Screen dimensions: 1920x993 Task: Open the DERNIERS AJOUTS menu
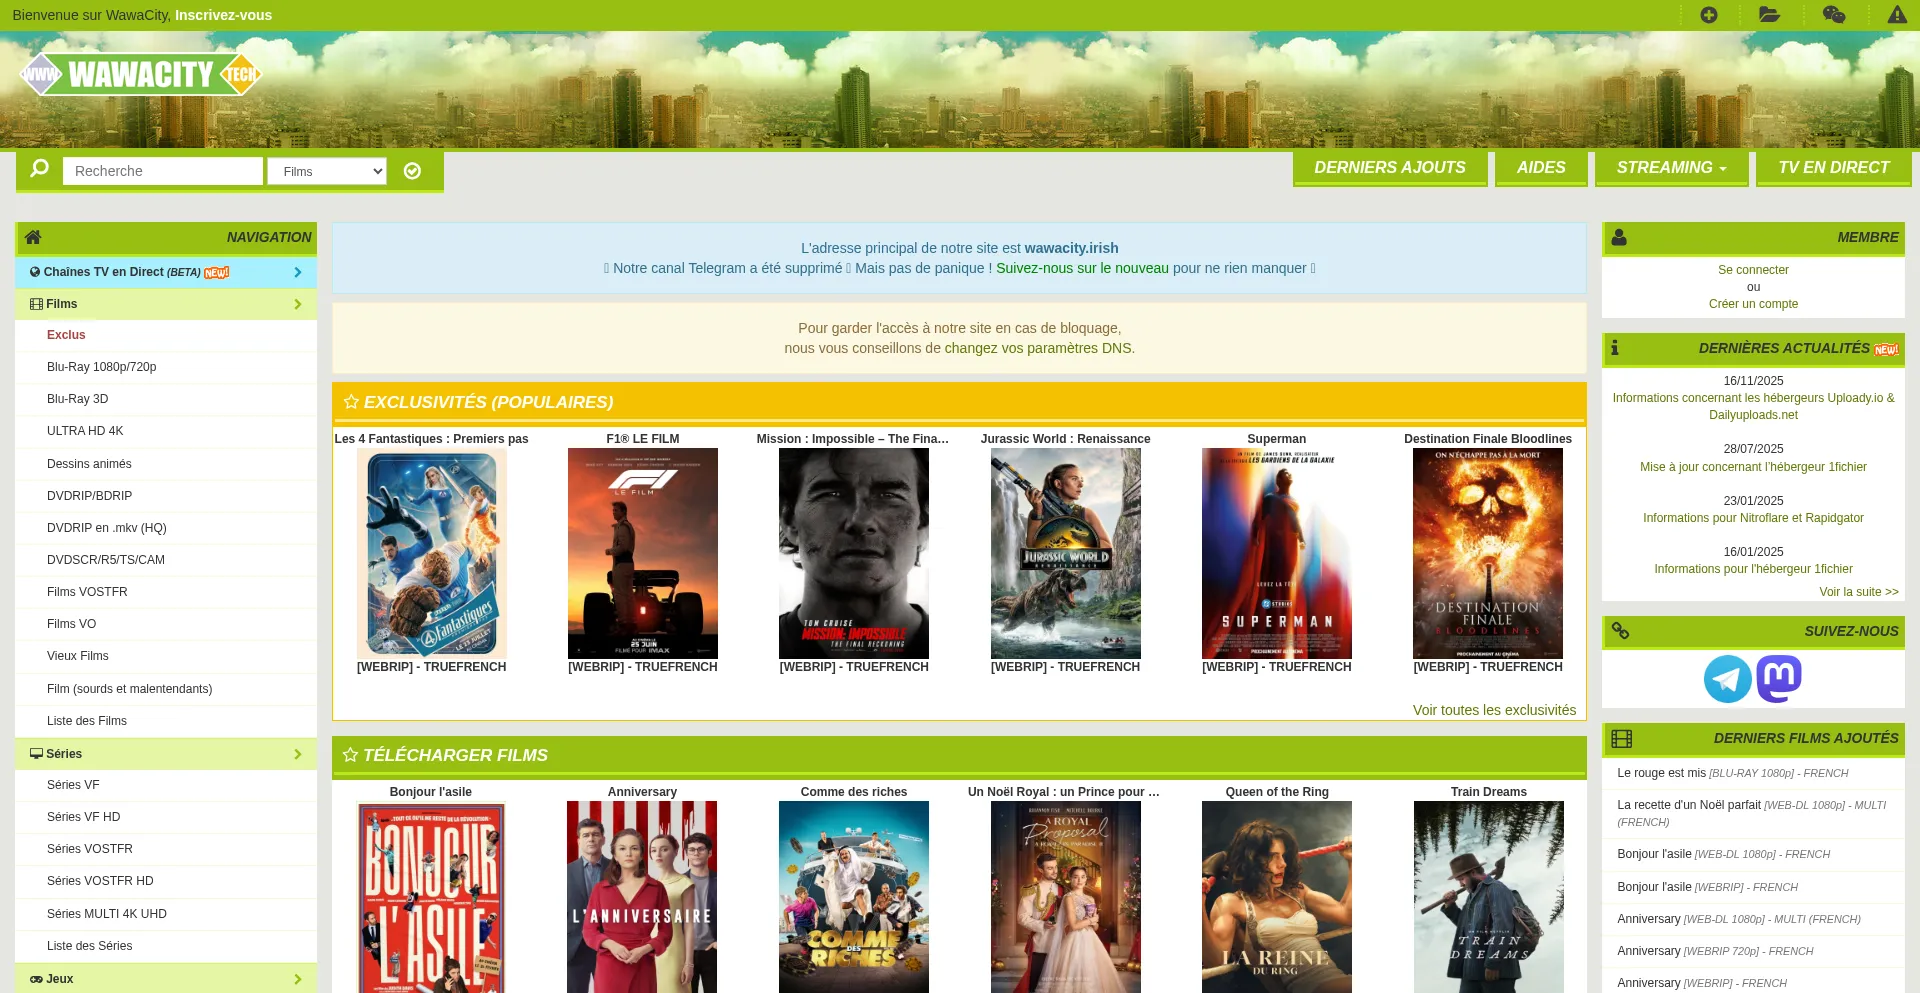(1389, 168)
